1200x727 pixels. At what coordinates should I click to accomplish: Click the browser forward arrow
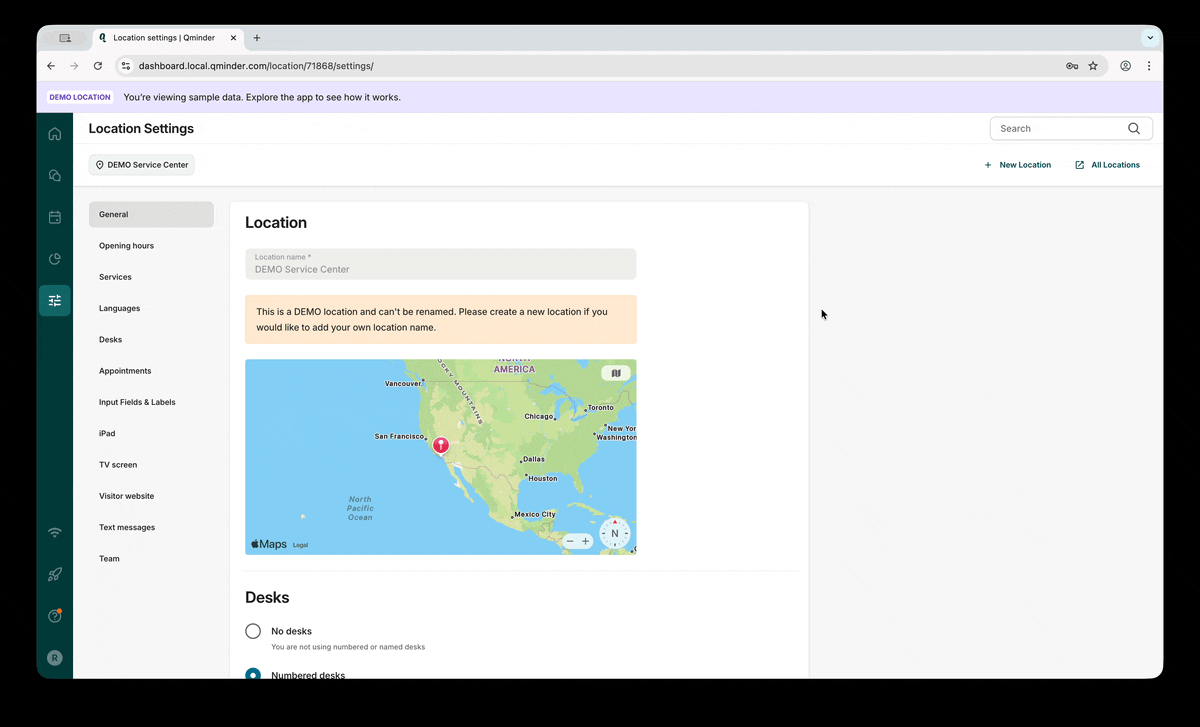[74, 66]
